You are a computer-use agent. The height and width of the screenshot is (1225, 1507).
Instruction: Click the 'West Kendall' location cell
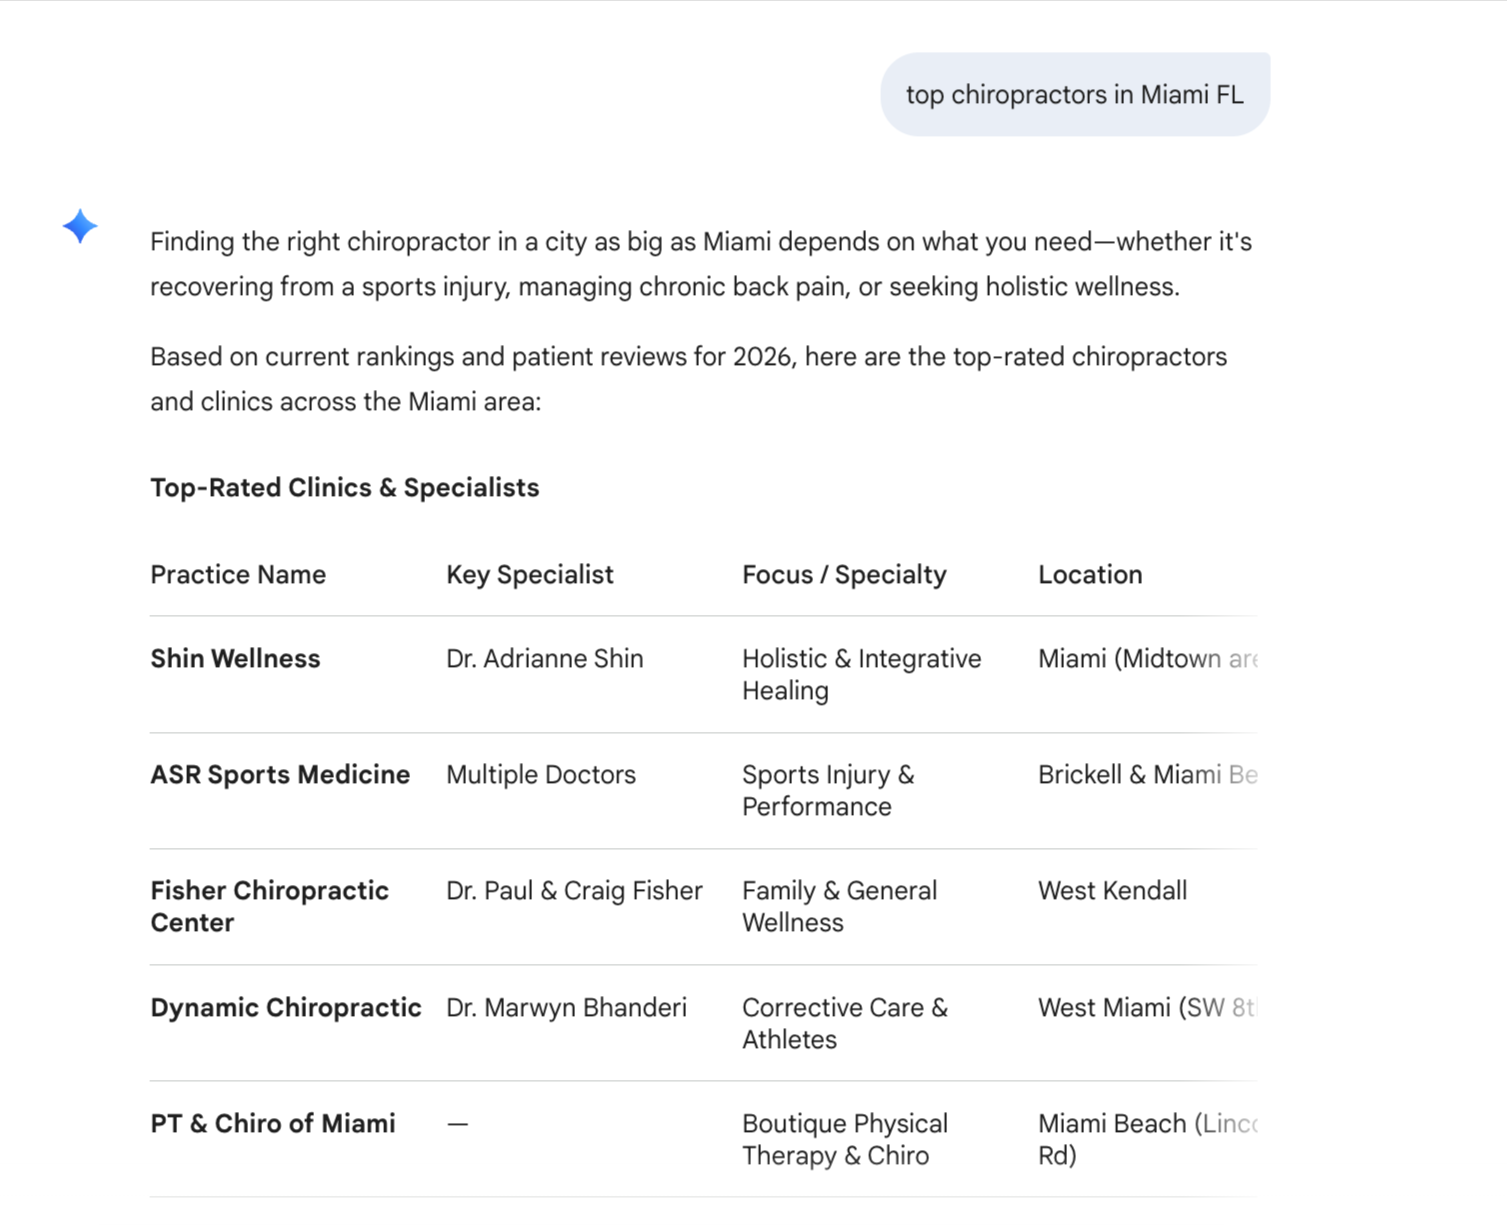click(x=1112, y=891)
